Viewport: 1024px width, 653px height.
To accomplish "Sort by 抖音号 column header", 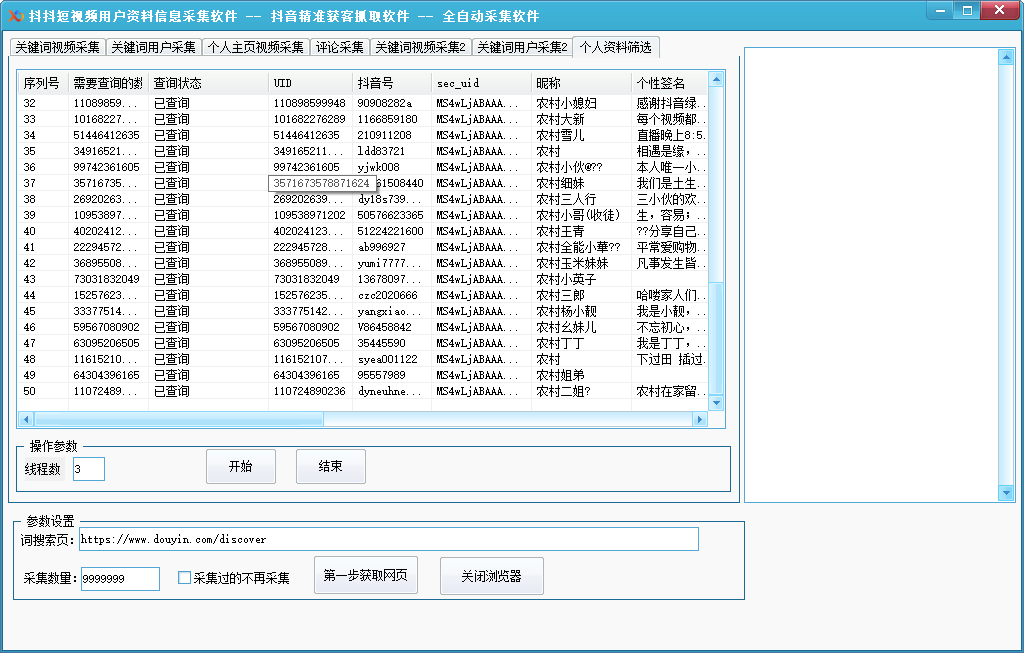I will pos(392,83).
